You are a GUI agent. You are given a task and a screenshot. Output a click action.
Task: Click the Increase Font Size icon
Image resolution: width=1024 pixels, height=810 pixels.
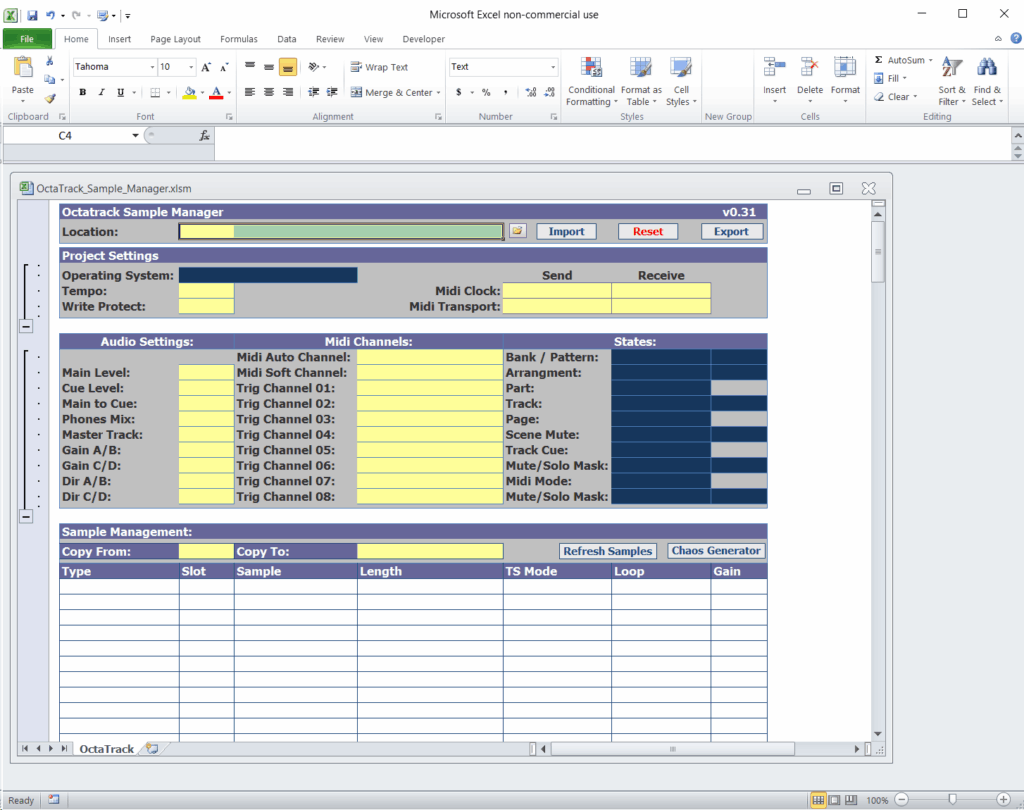pos(206,67)
